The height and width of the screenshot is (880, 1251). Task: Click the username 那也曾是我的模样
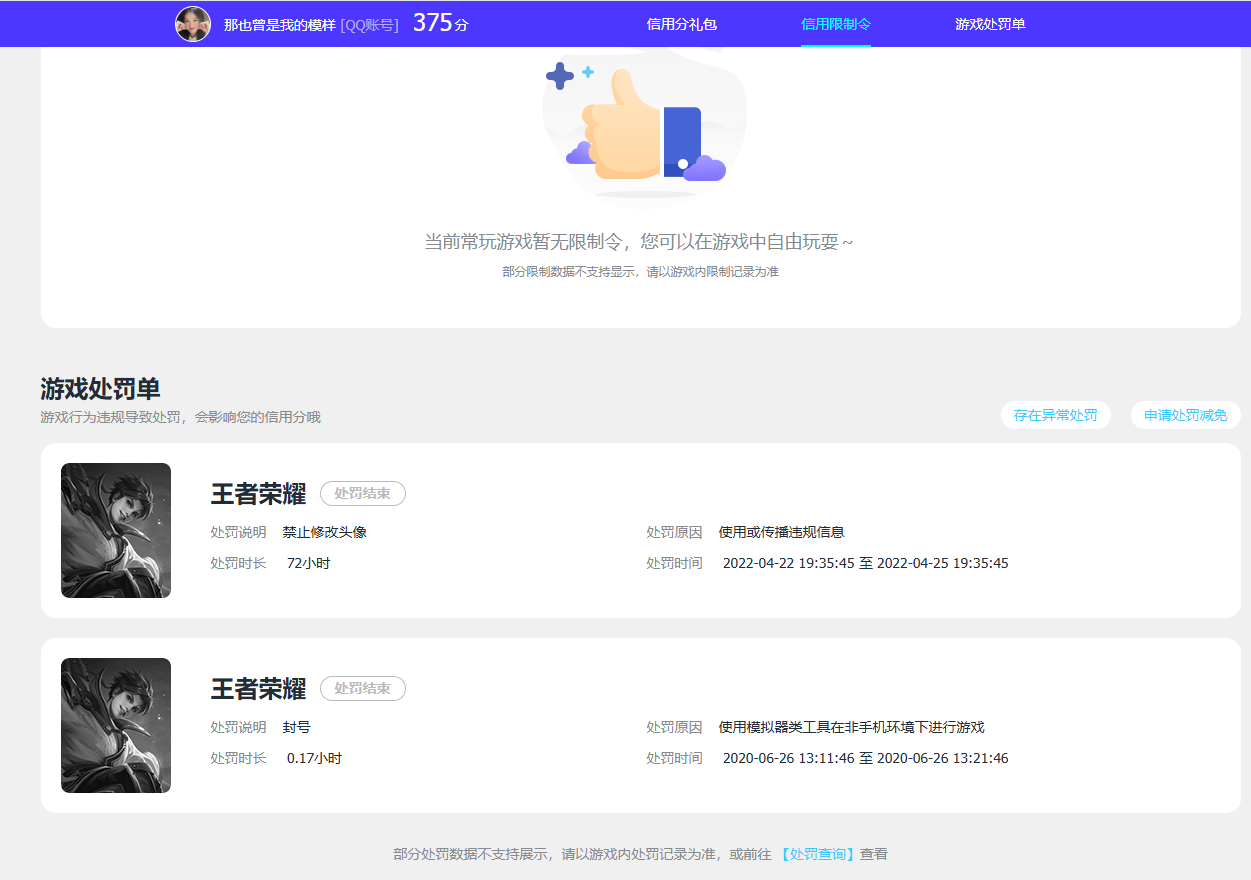coord(279,25)
